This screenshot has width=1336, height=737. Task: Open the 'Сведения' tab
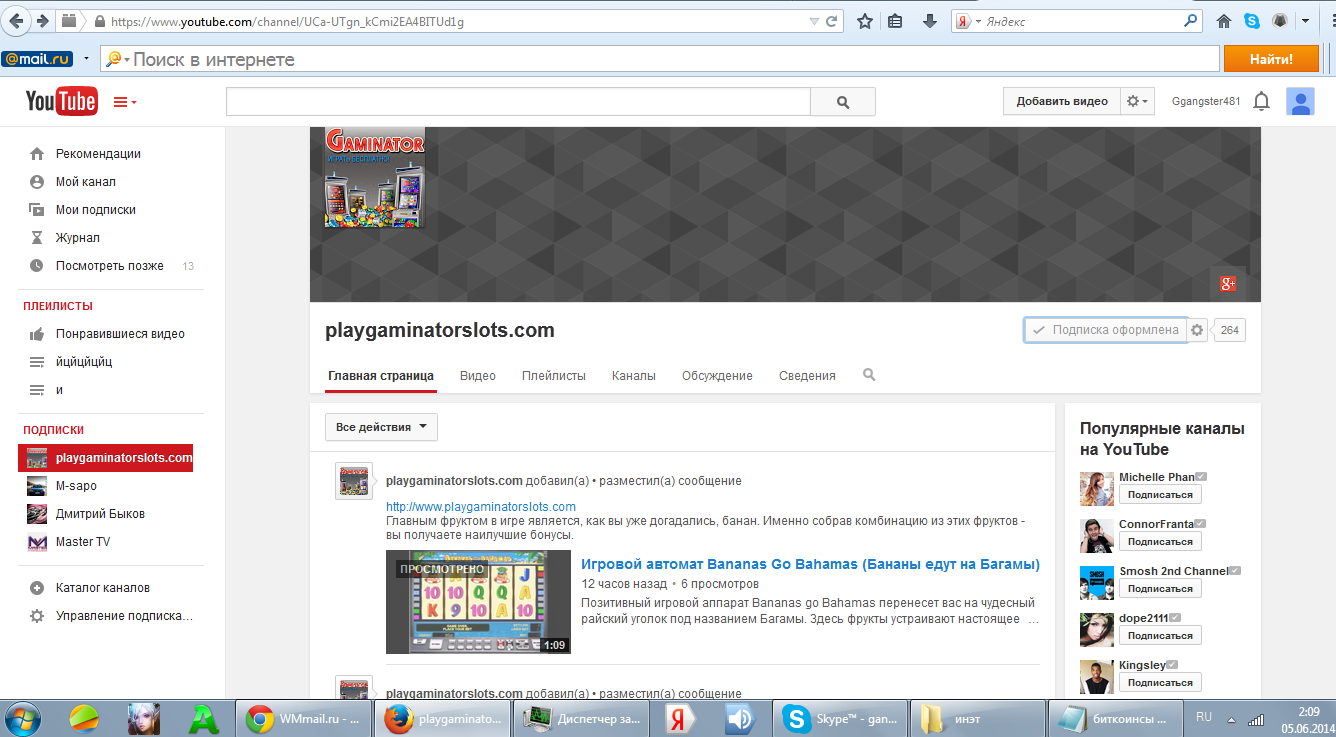click(x=806, y=376)
